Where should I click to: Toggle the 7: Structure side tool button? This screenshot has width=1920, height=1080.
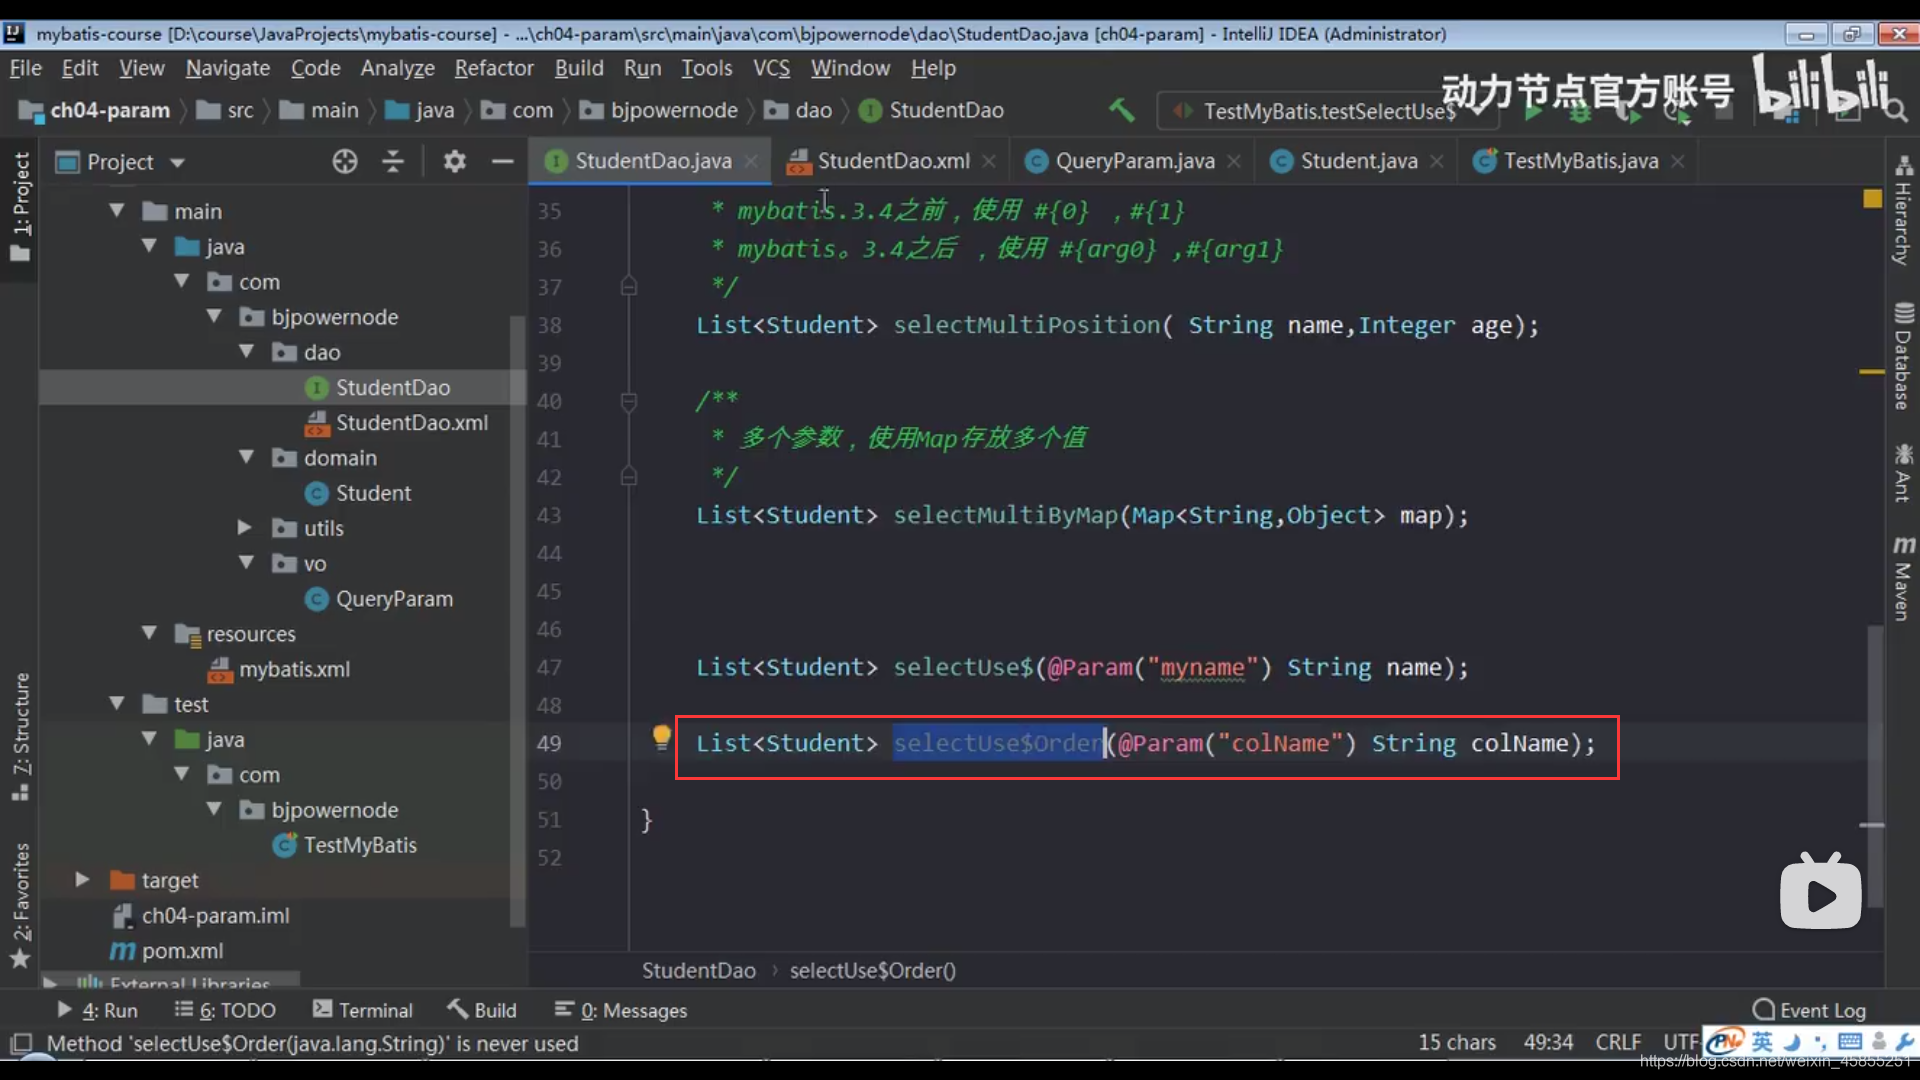point(20,737)
